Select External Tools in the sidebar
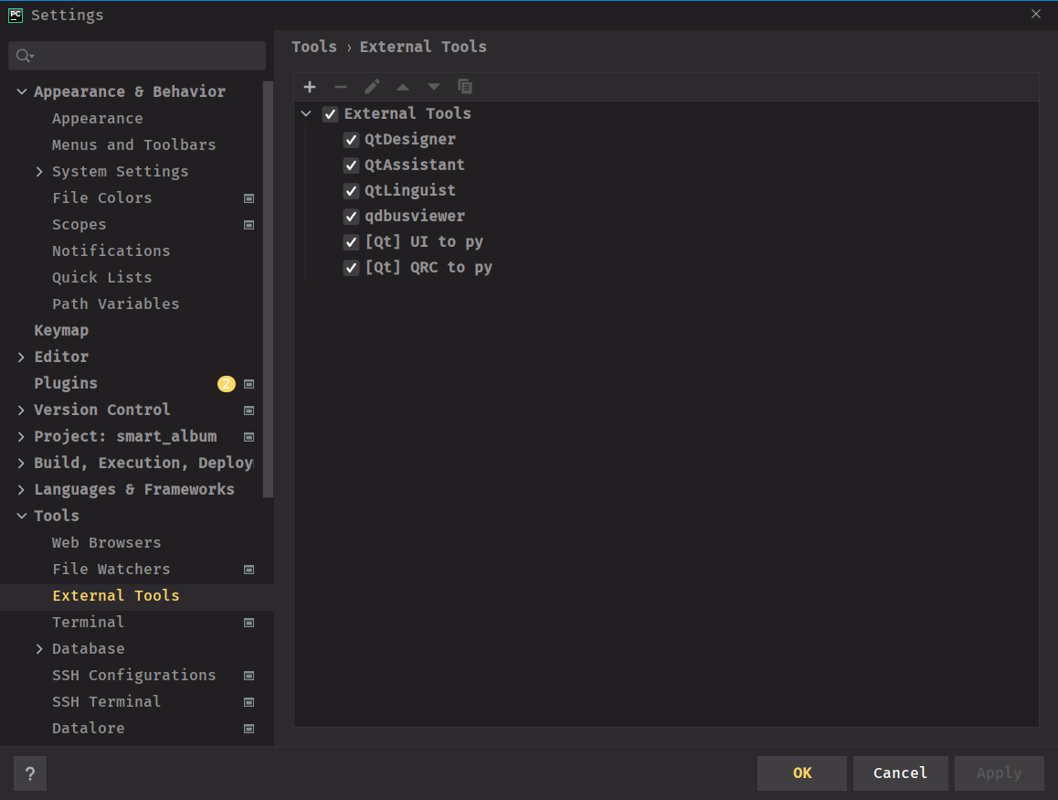The width and height of the screenshot is (1058, 800). (116, 596)
